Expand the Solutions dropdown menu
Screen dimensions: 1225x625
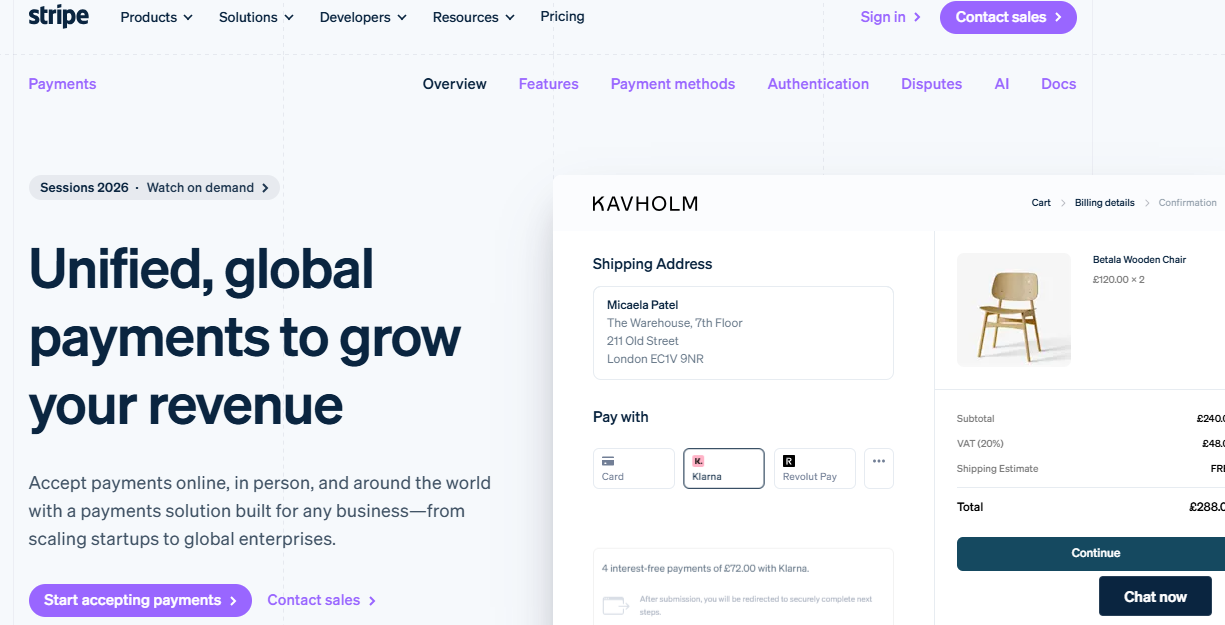[x=257, y=17]
